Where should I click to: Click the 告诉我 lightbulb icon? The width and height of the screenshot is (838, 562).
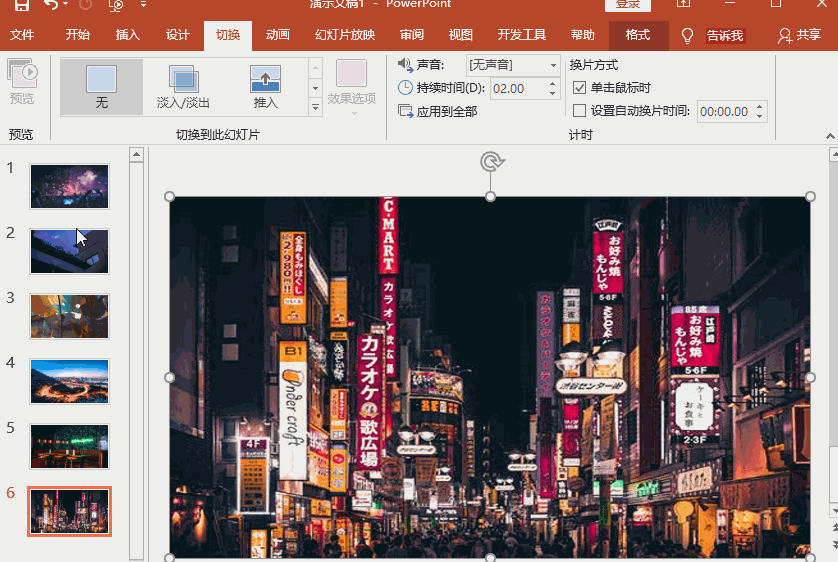(688, 35)
